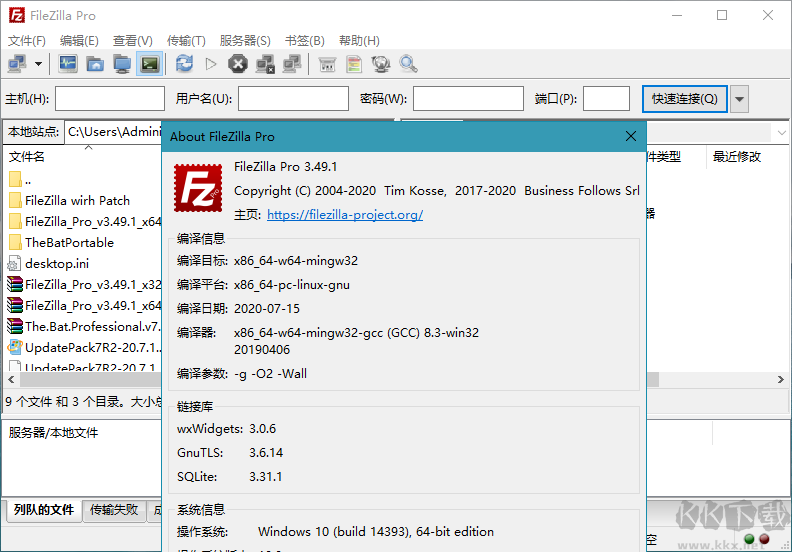Click the red status indicator light
The image size is (792, 552).
tap(764, 539)
